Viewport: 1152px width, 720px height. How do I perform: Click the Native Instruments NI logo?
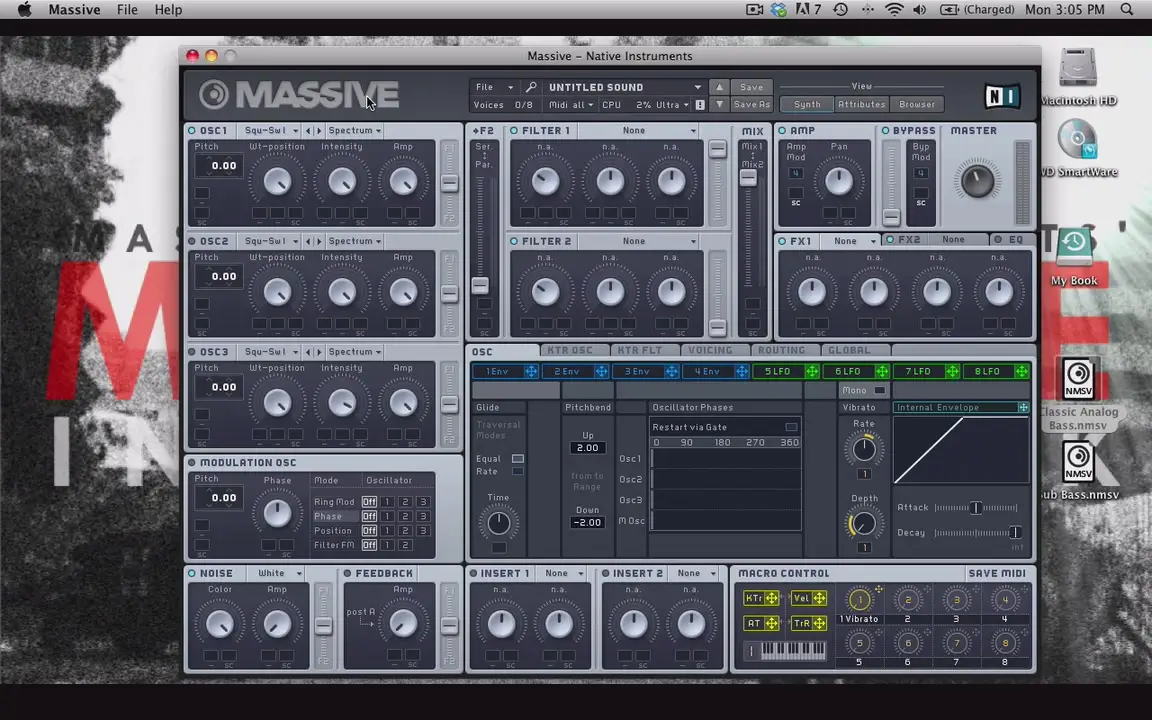1001,96
